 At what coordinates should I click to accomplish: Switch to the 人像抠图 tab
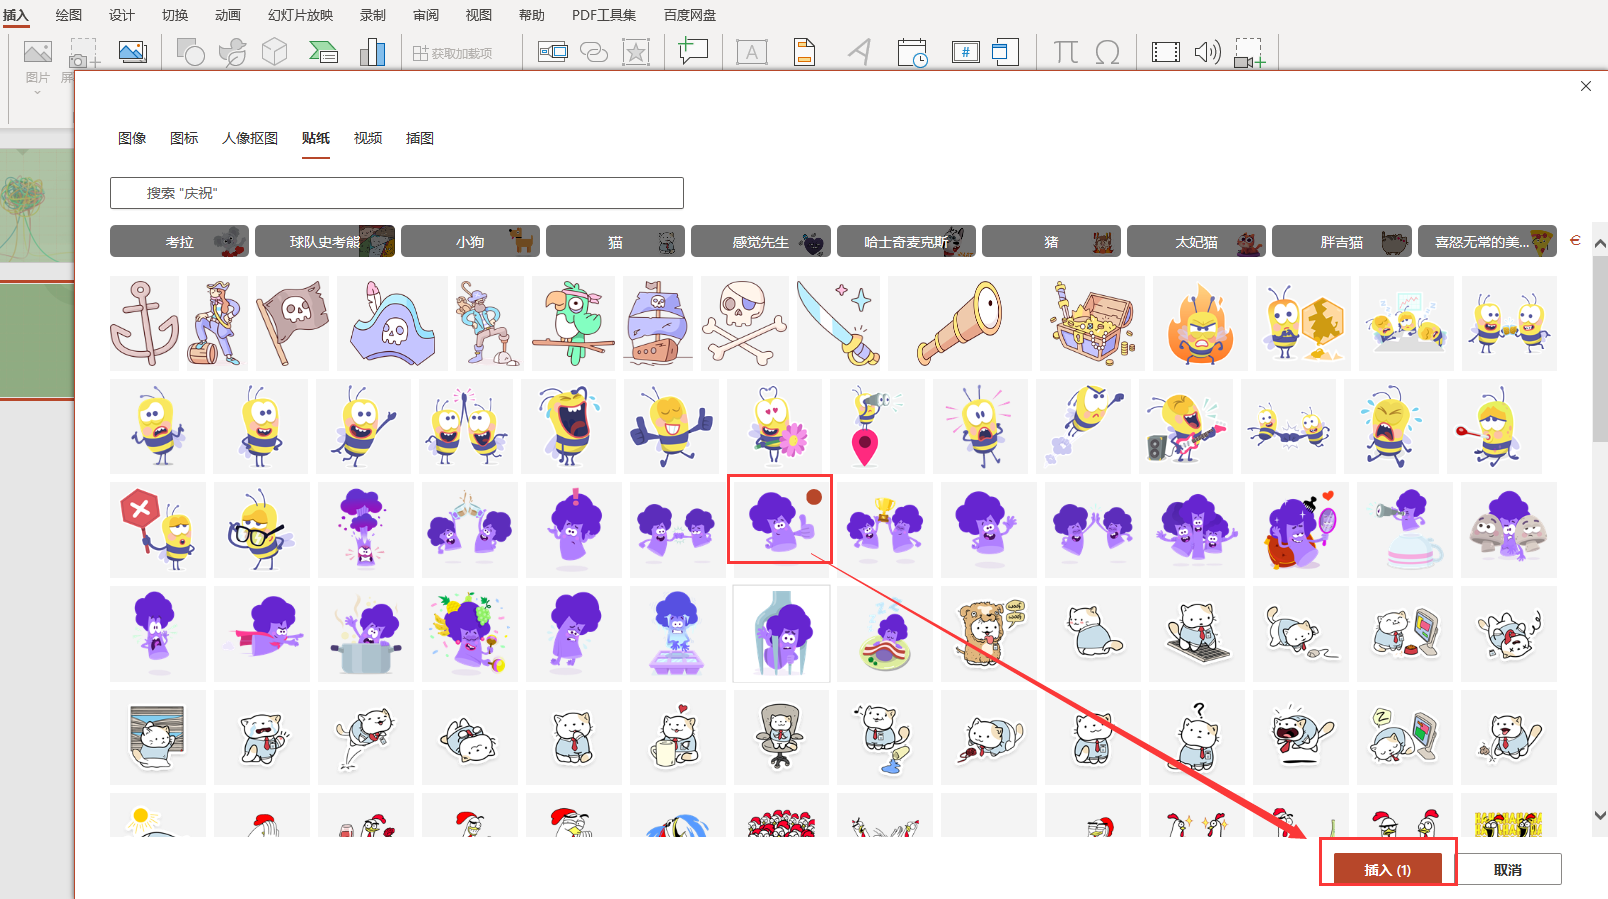(x=250, y=138)
